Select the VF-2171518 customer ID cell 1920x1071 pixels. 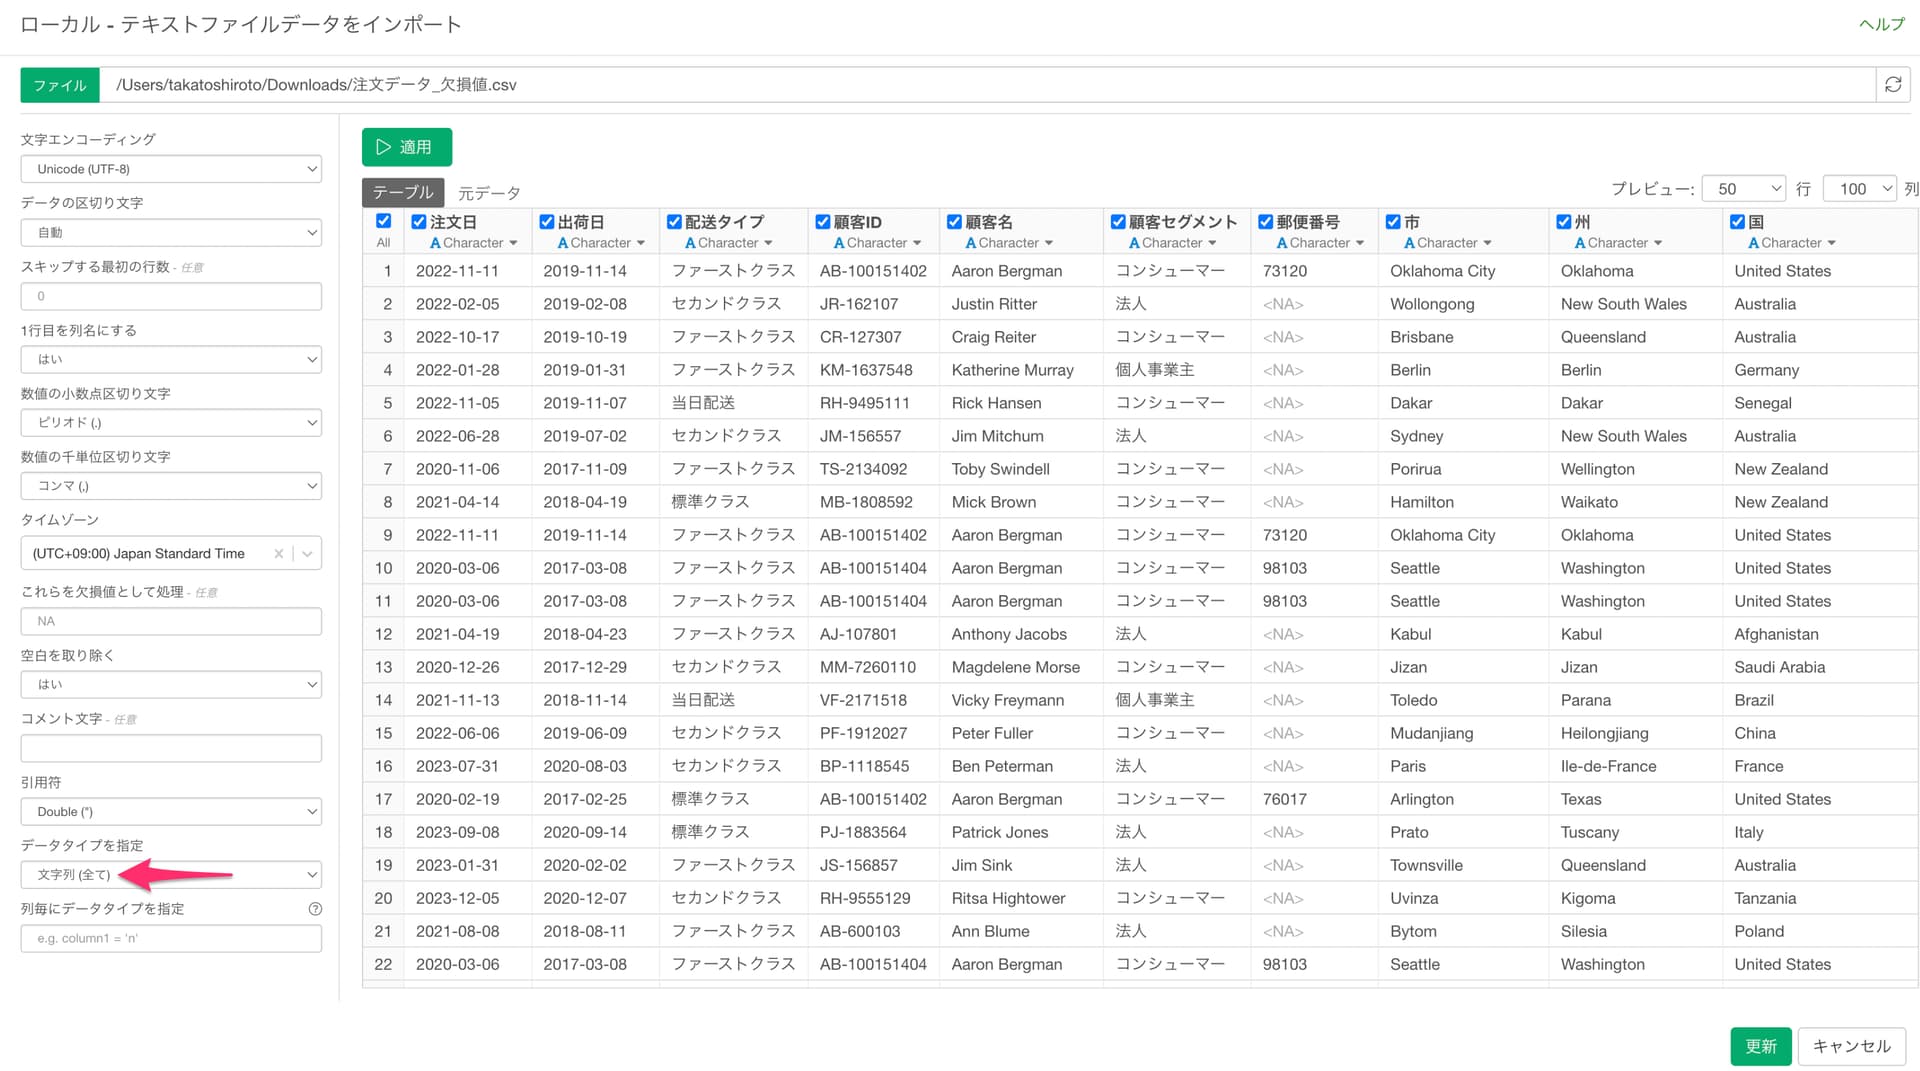873,700
